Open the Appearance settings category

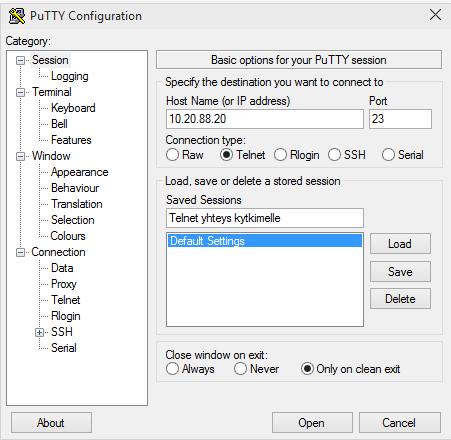pyautogui.click(x=80, y=172)
